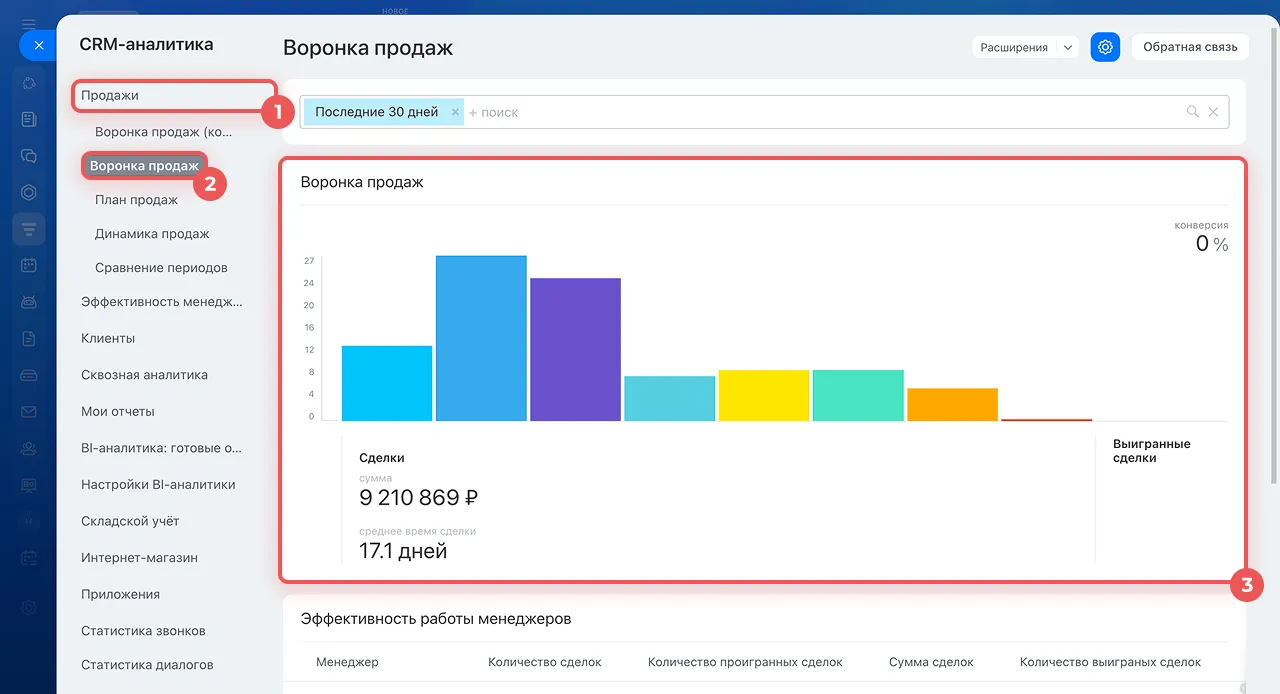Open the Сквозная аналитика section
Screen dimensions: 1280x694
click(144, 375)
